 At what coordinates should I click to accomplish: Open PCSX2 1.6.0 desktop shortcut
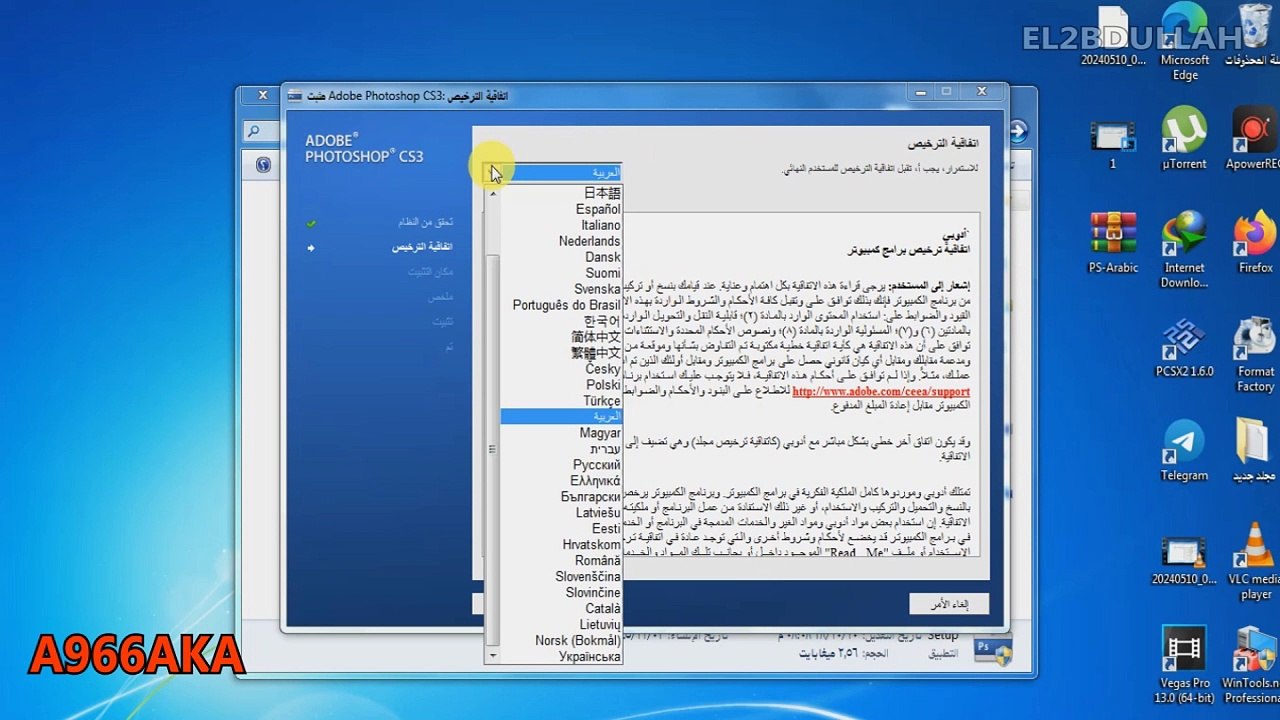pyautogui.click(x=1185, y=347)
